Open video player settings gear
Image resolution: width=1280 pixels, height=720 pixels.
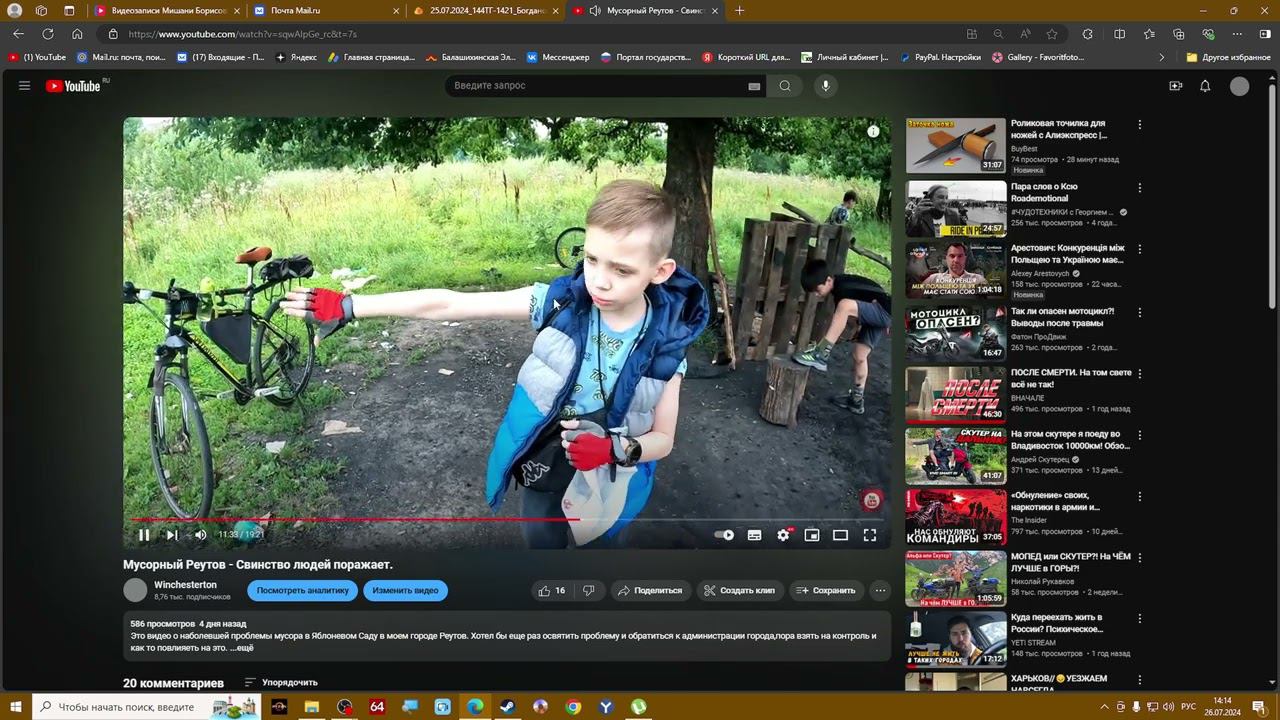pyautogui.click(x=783, y=535)
